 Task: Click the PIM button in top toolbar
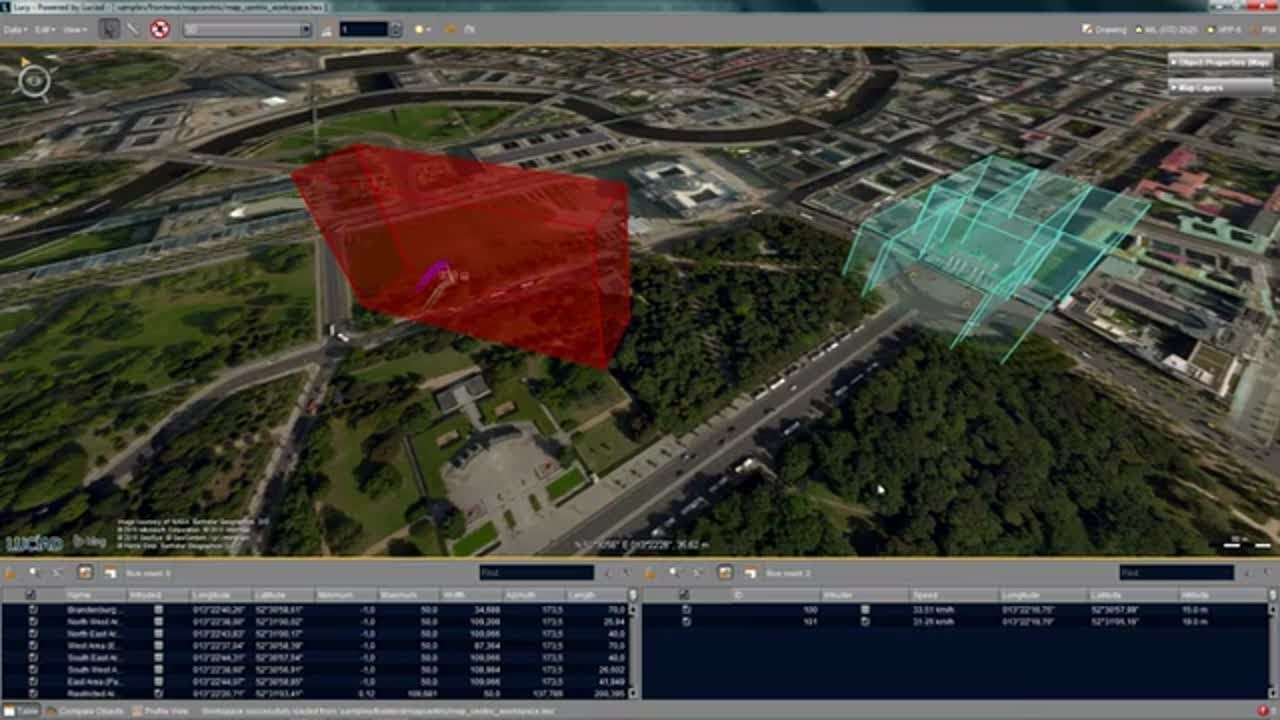[1264, 30]
